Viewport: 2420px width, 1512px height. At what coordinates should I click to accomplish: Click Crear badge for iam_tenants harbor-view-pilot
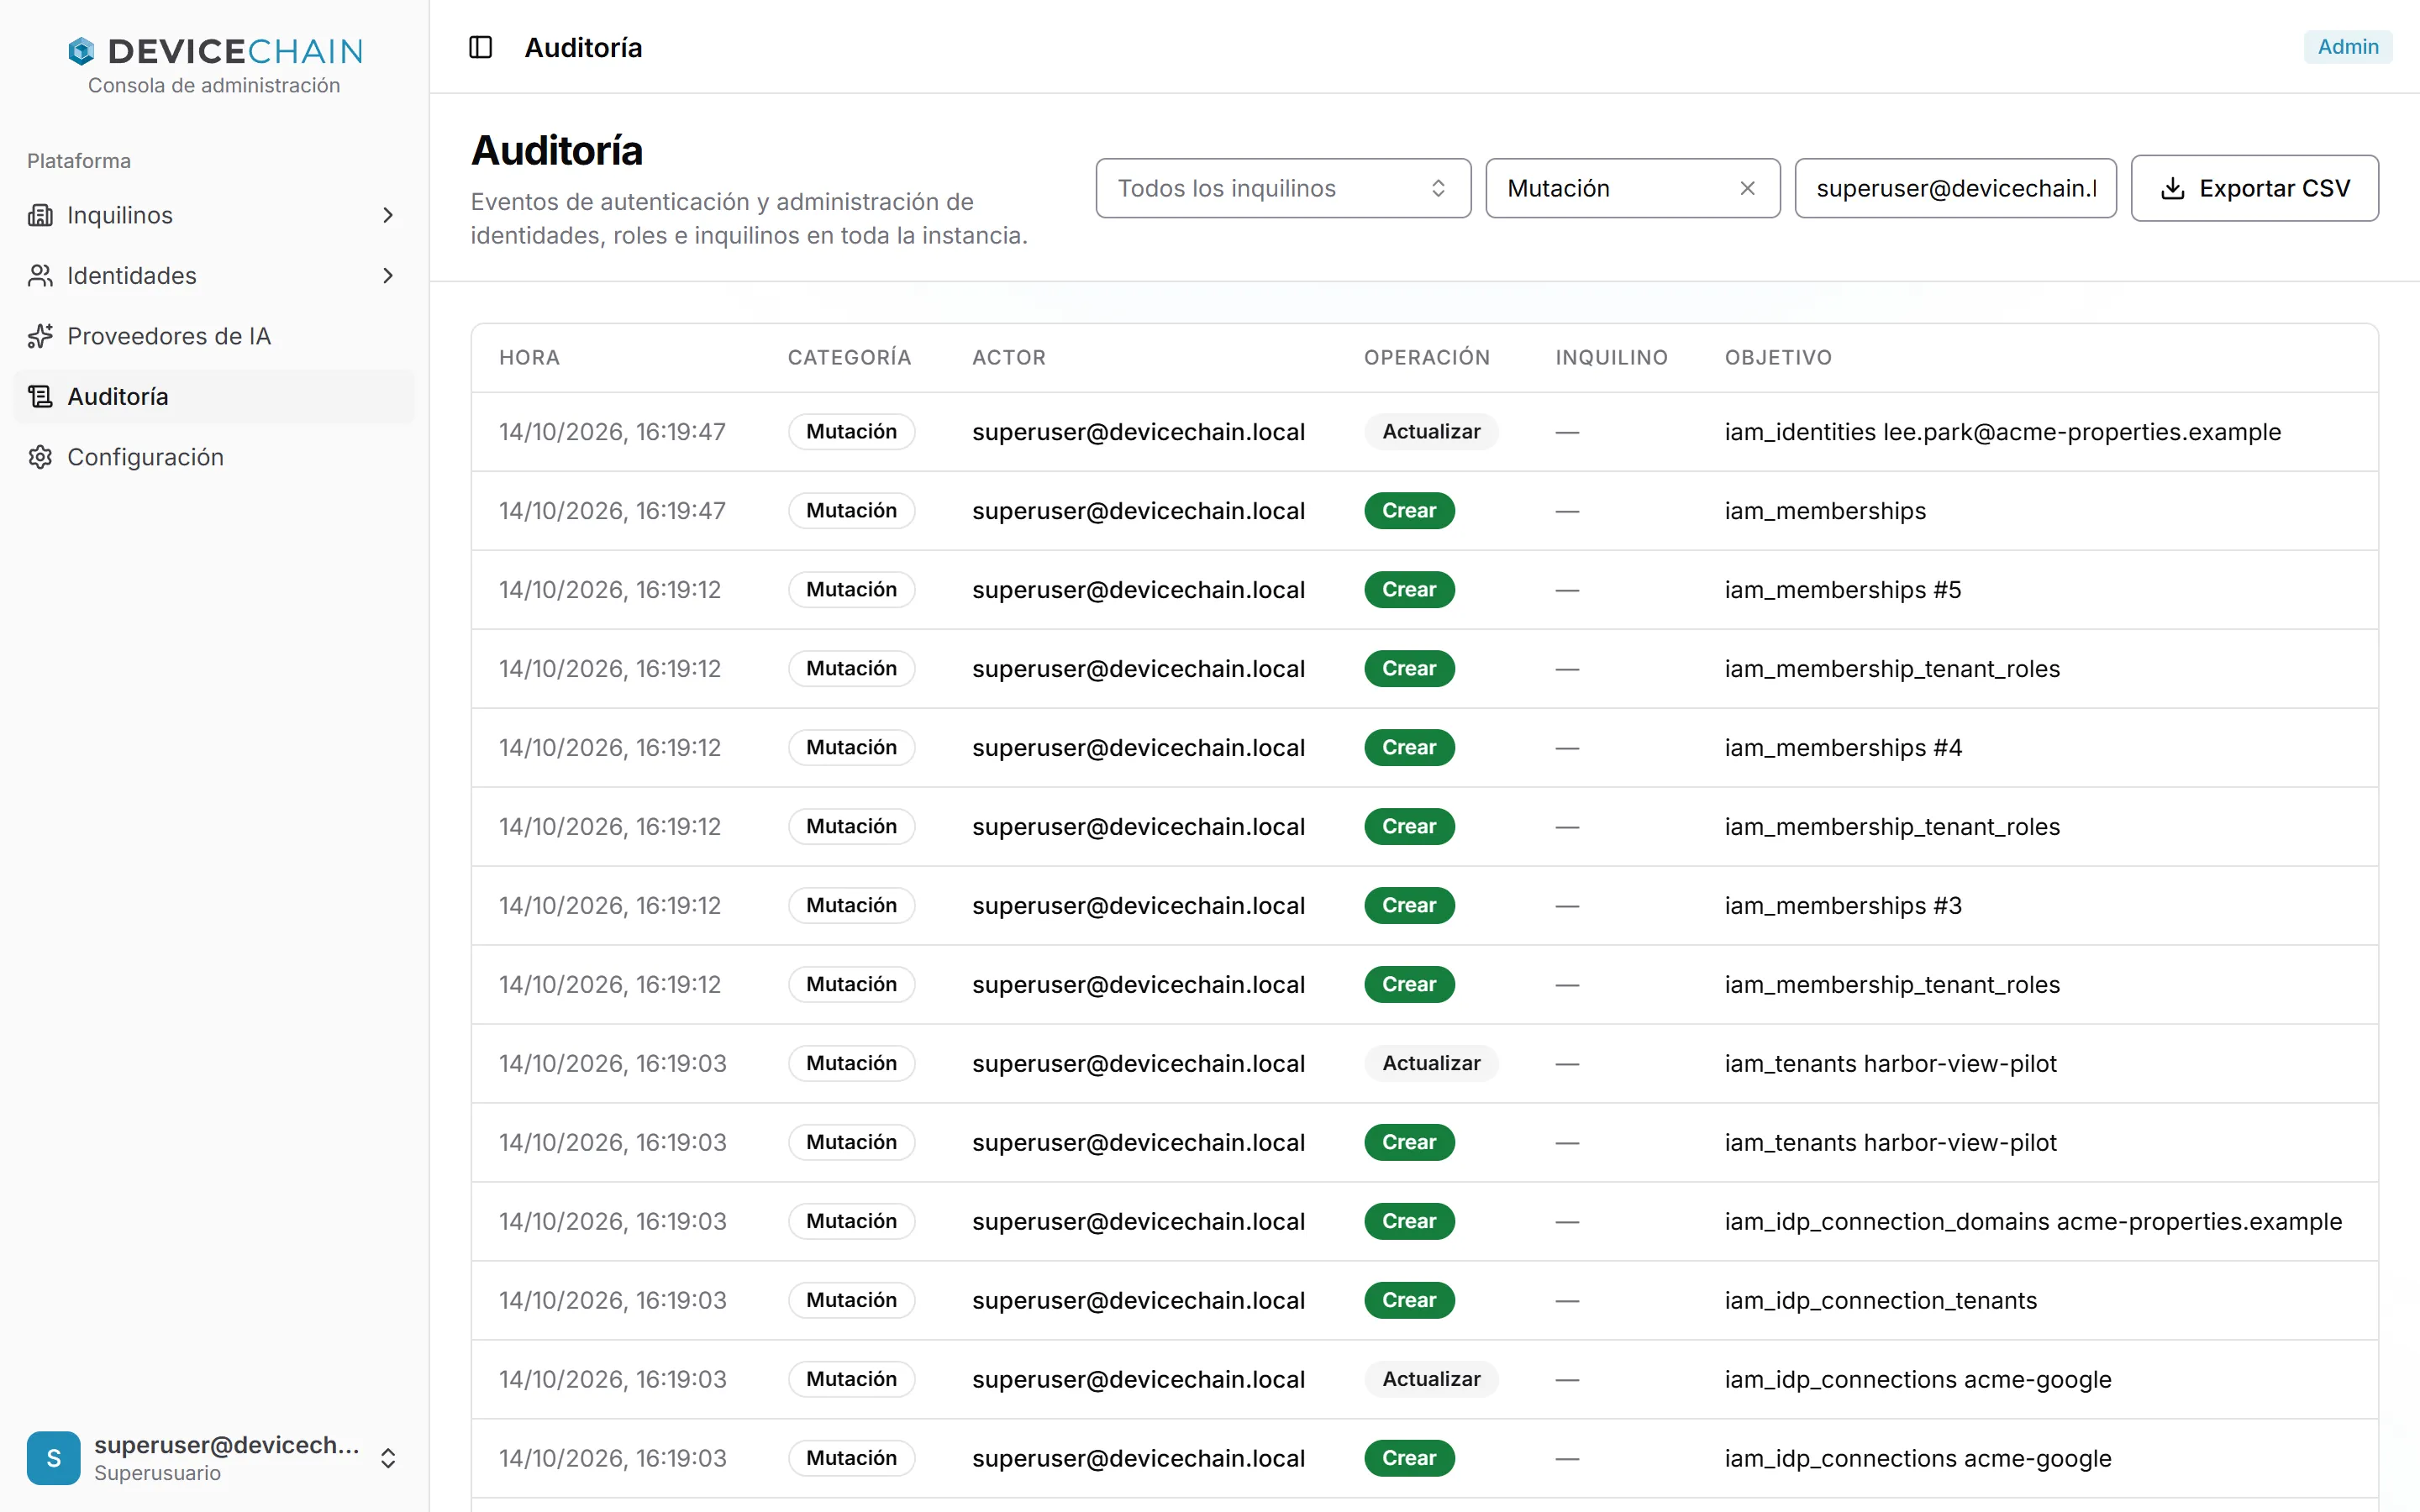click(1409, 1142)
